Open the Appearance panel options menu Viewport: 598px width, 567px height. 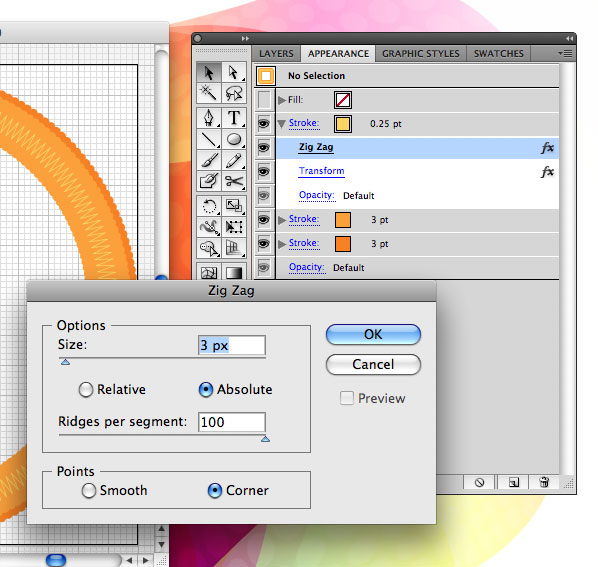pyautogui.click(x=566, y=53)
